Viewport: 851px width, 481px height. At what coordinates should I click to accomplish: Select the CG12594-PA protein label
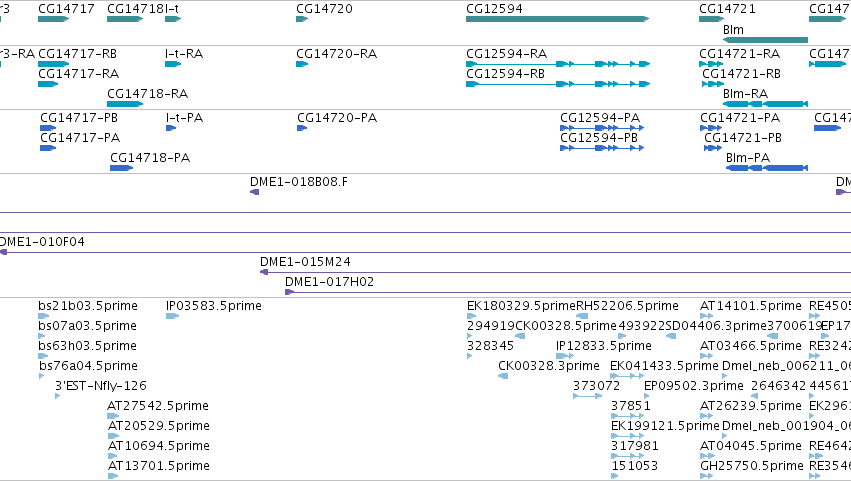600,118
